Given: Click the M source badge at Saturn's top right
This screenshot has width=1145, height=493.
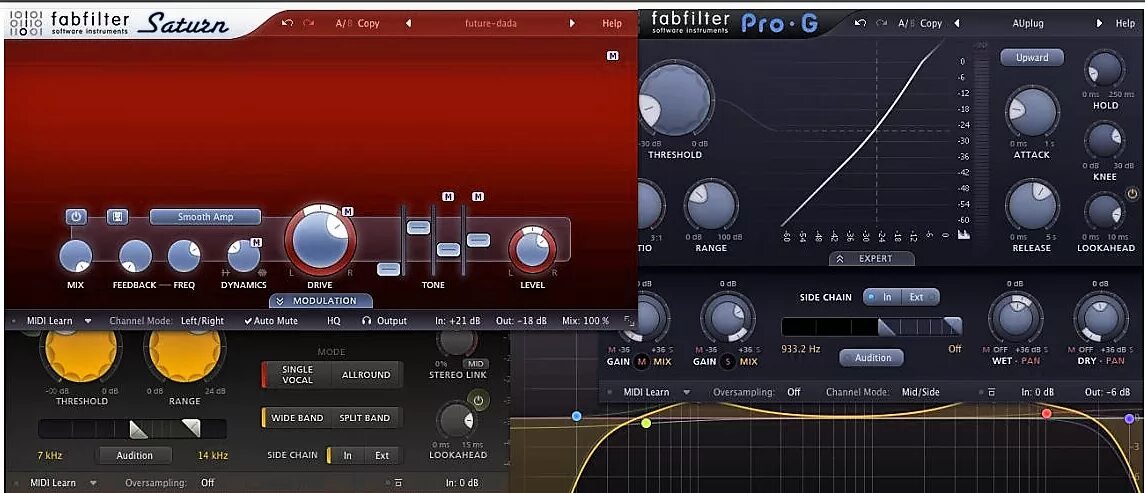Looking at the screenshot, I should (613, 56).
